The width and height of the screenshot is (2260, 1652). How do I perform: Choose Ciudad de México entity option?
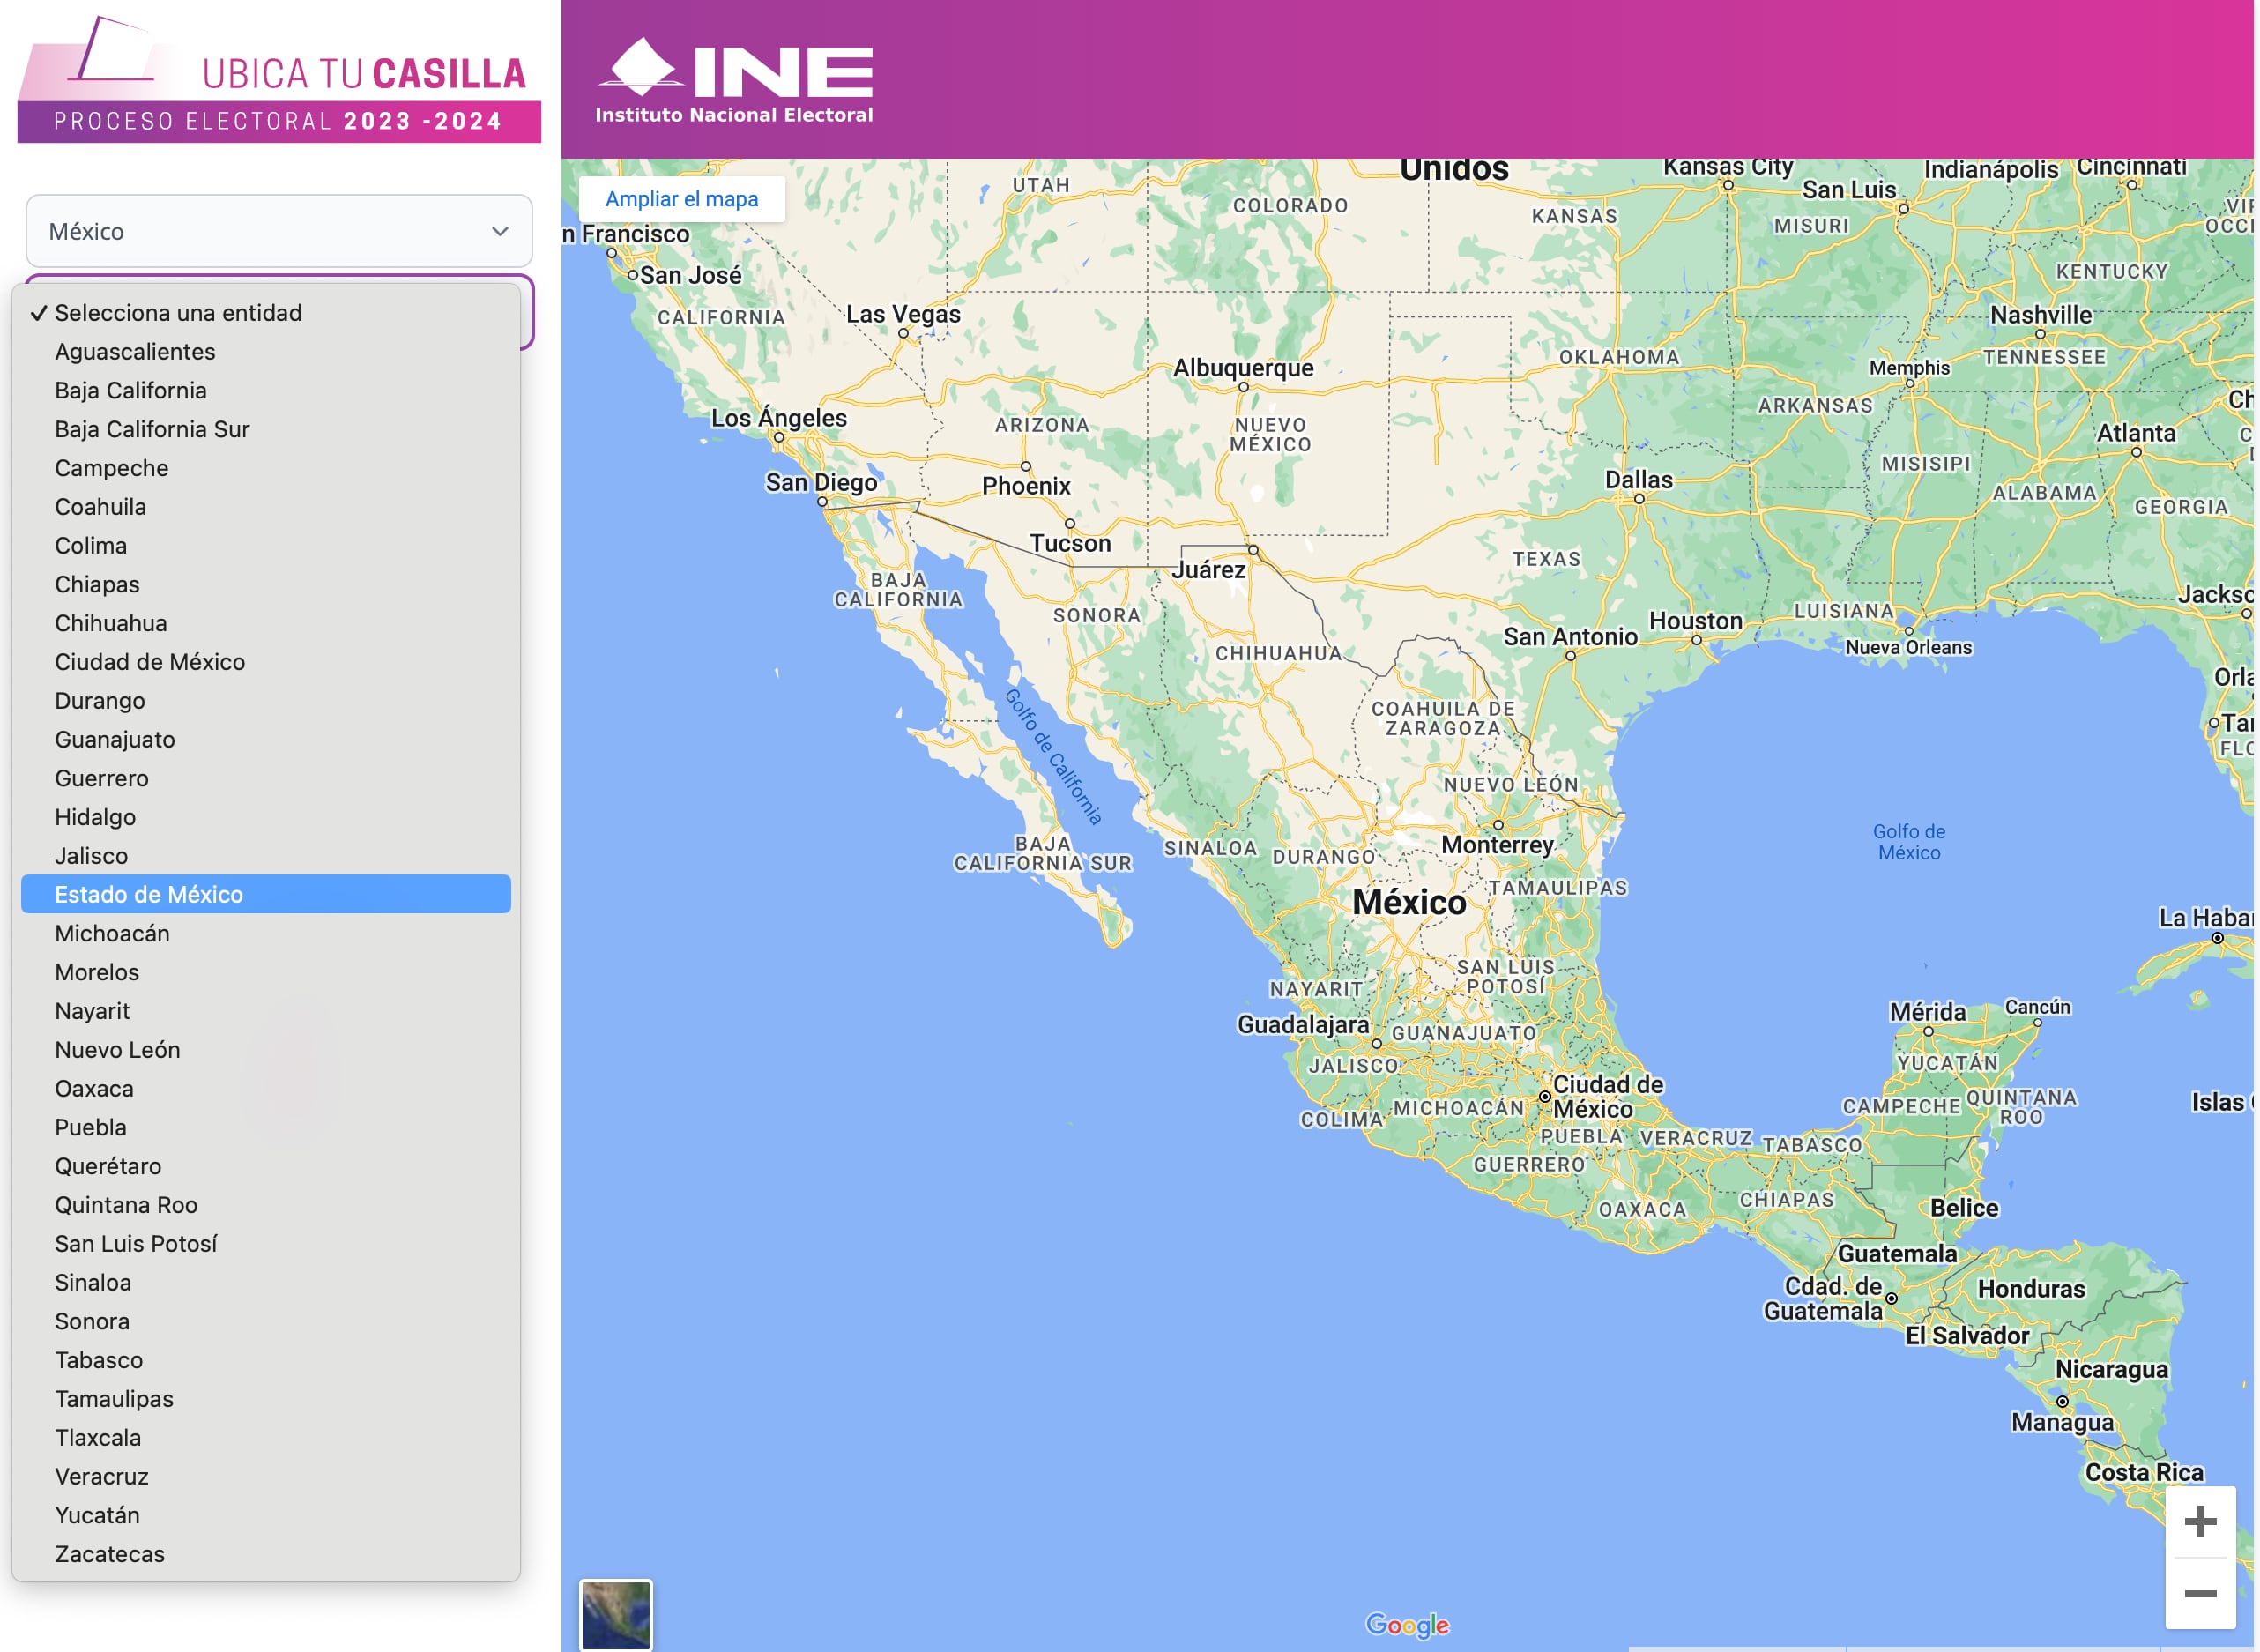coord(150,662)
